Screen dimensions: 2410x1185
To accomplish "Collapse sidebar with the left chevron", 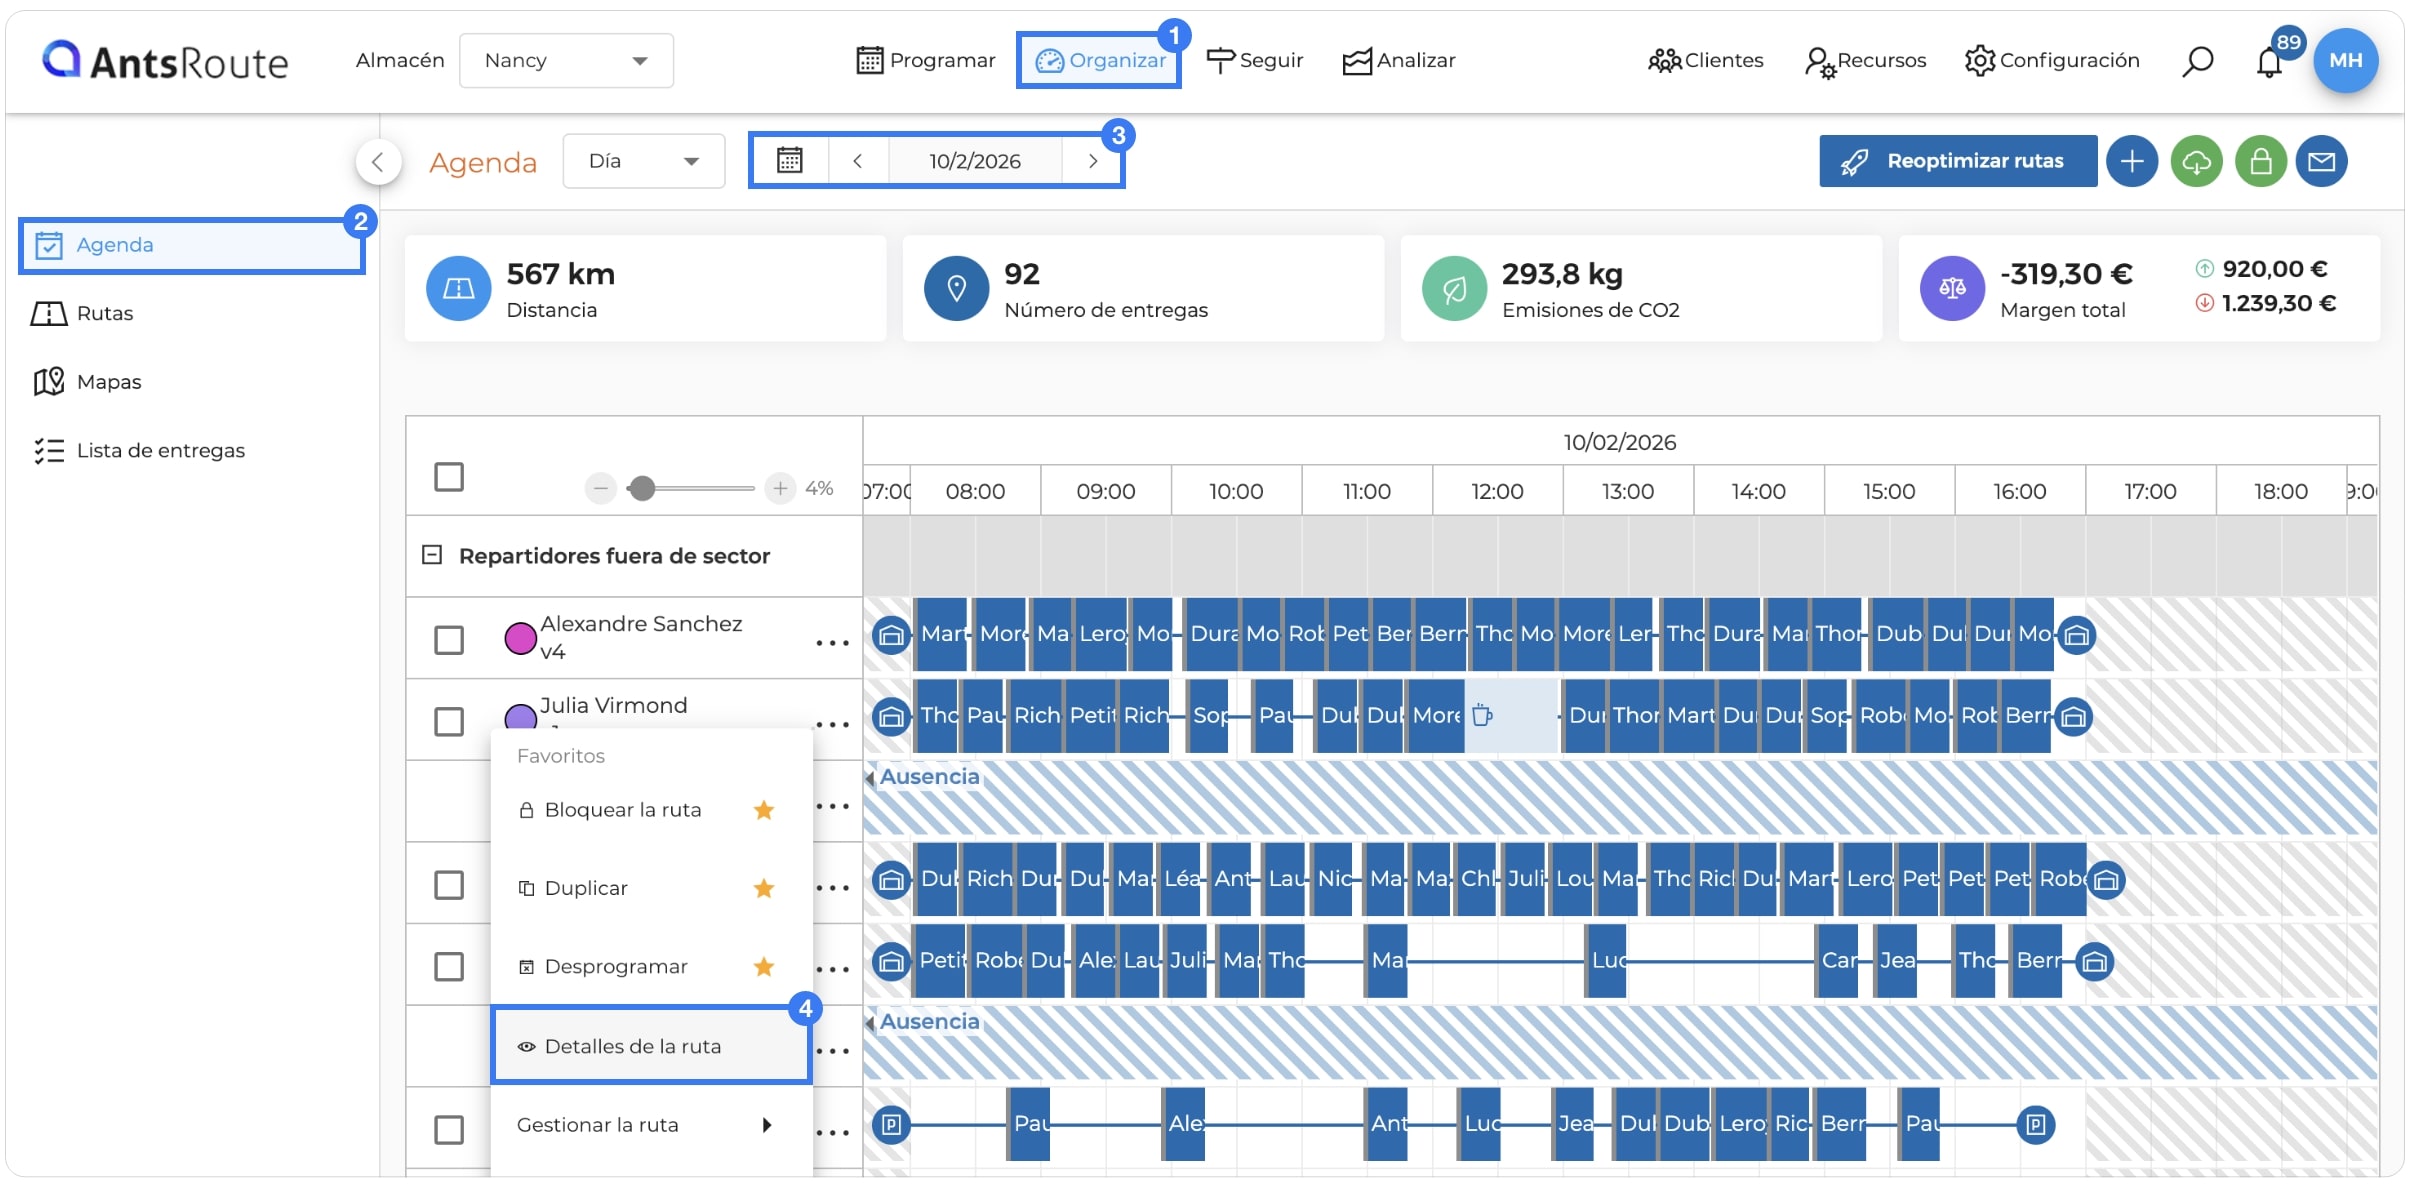I will [378, 161].
